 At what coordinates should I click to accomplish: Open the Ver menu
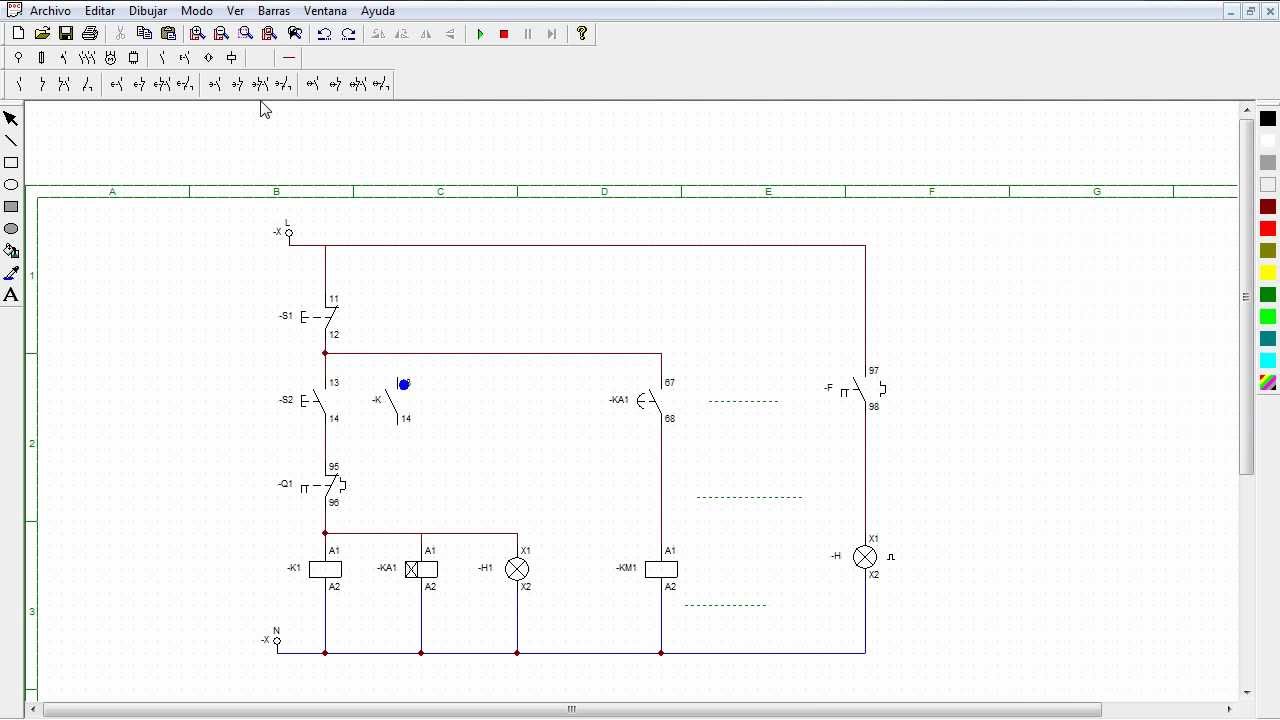pos(235,11)
